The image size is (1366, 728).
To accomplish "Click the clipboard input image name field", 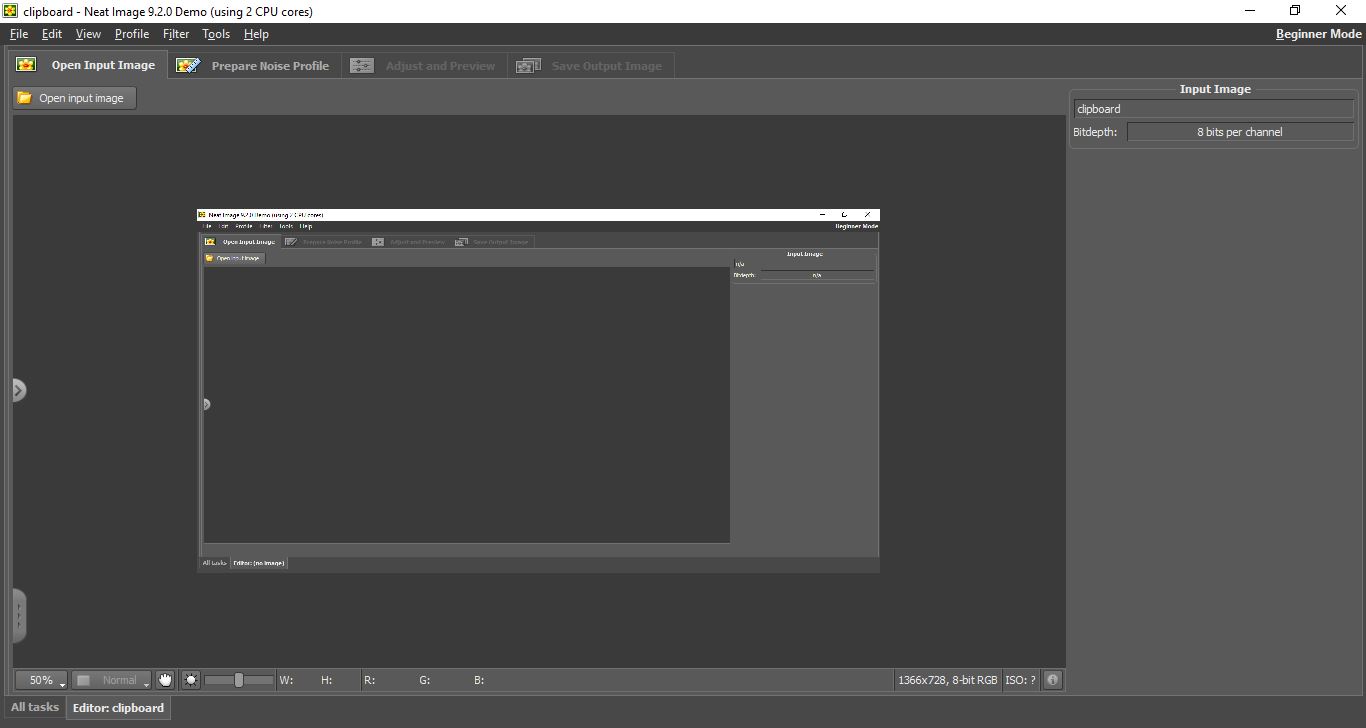I will (1214, 109).
